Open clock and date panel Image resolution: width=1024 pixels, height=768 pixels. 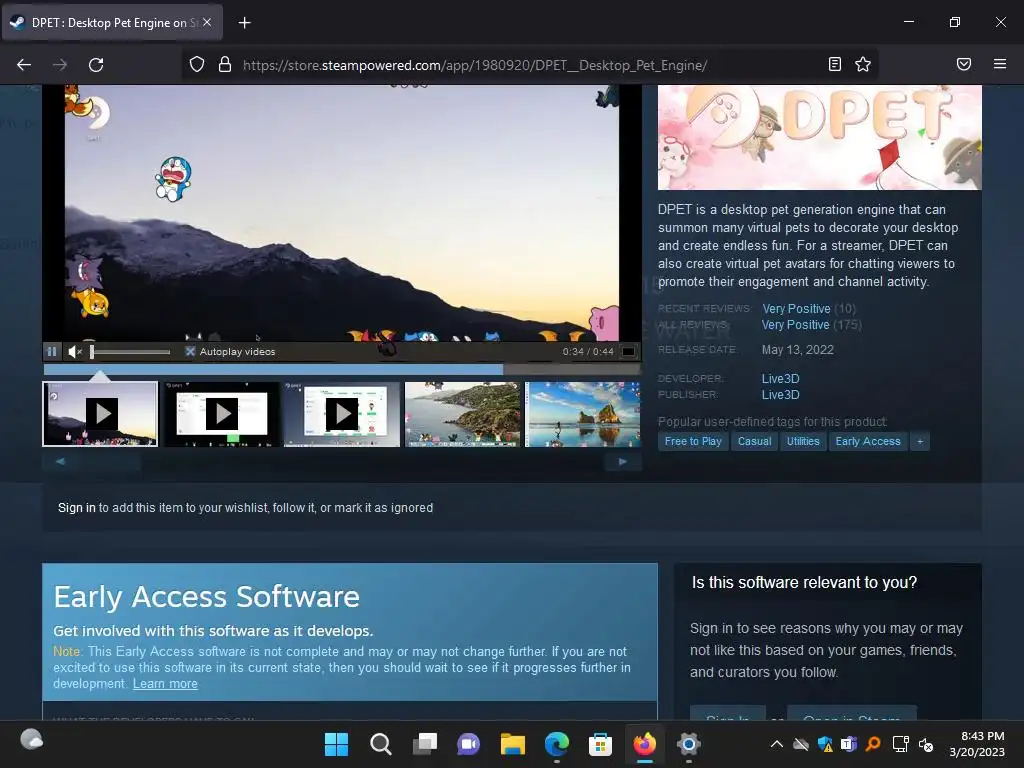click(x=977, y=744)
